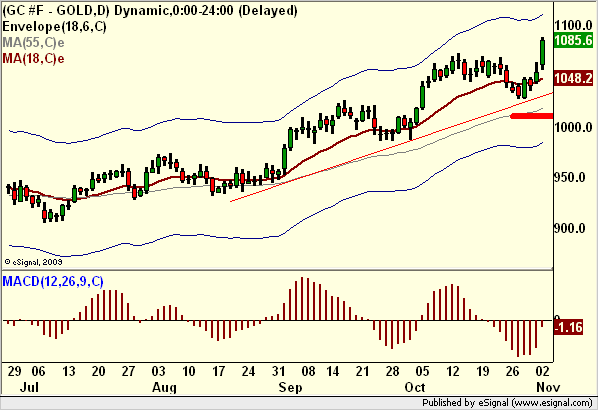Click the chart title "(GC #F - GOLD,D) Dynamic,0:00-24:00 (Delayed)"

click(150, 10)
